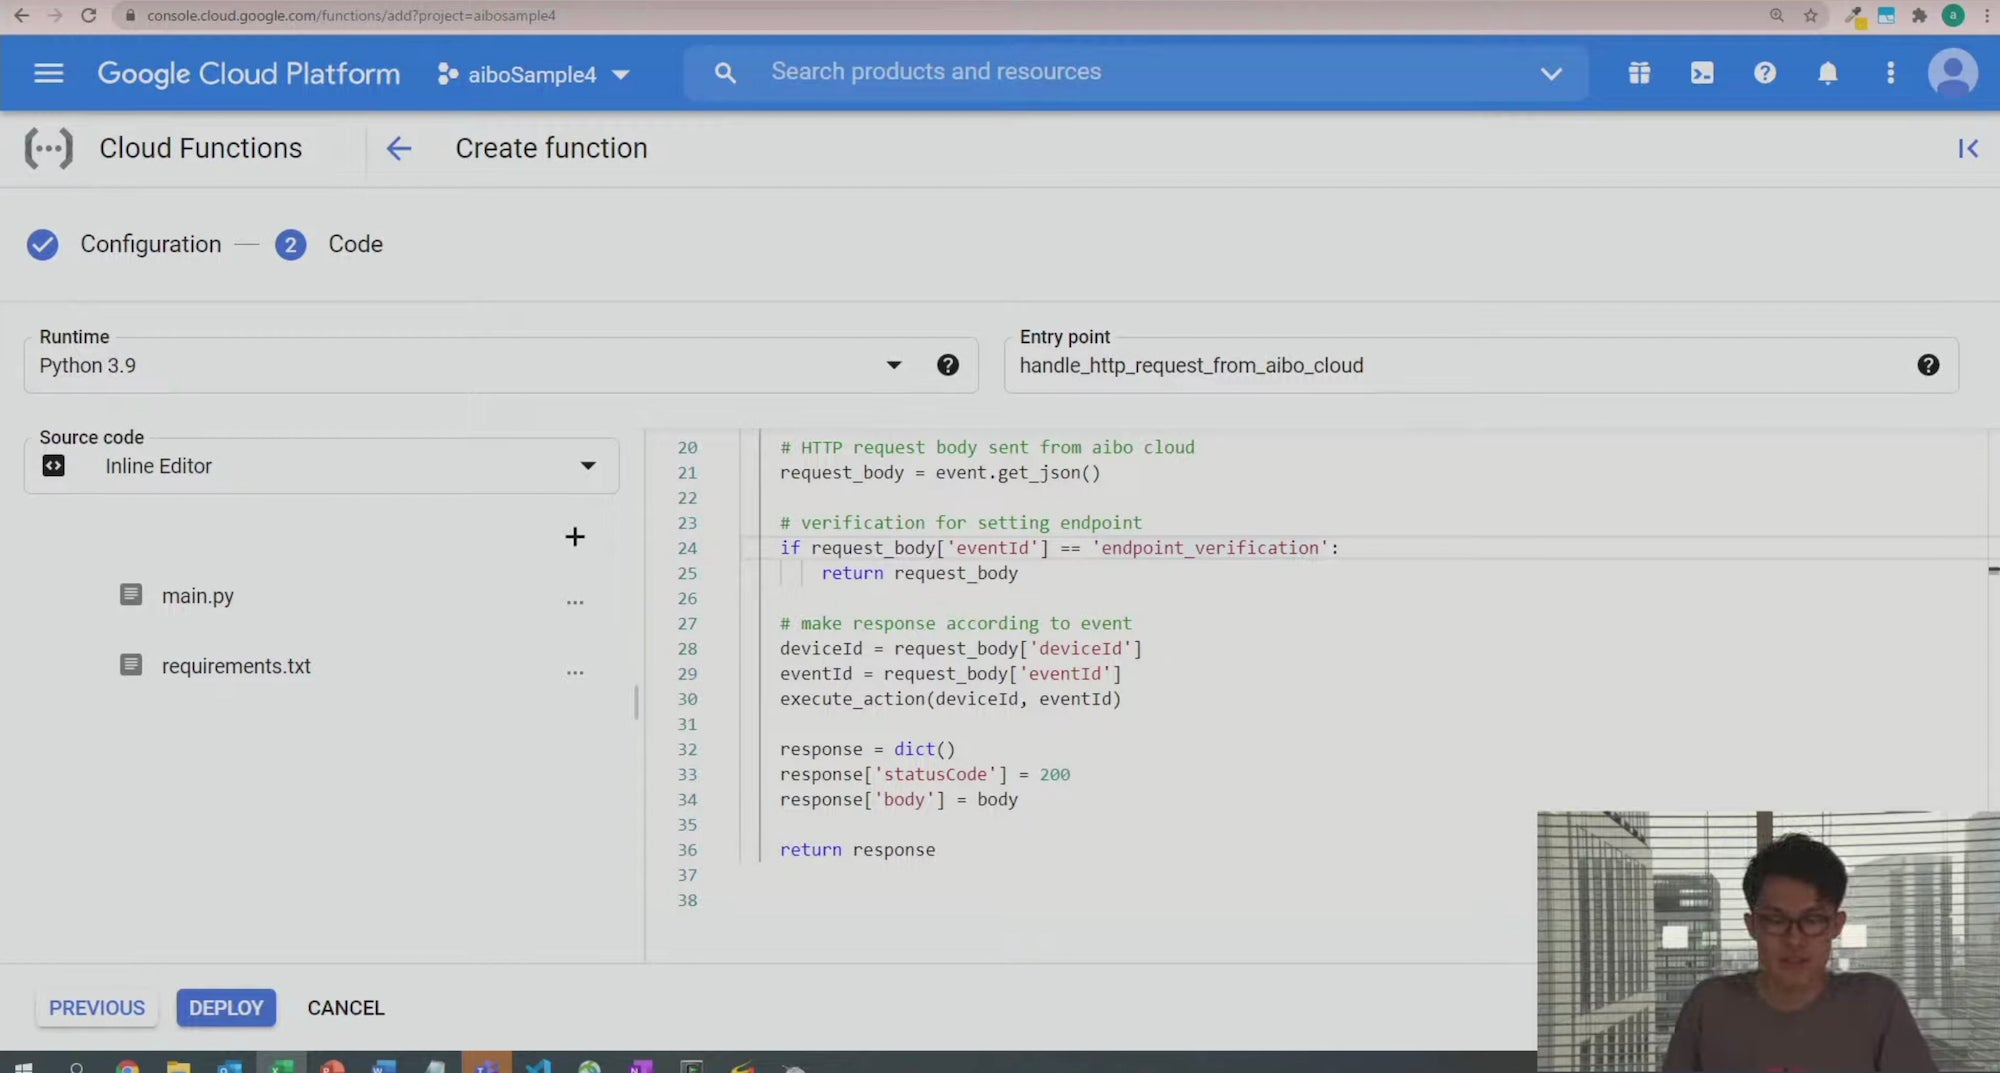Open the Runtime Python 3.9 dropdown
The width and height of the screenshot is (2000, 1073).
500,365
